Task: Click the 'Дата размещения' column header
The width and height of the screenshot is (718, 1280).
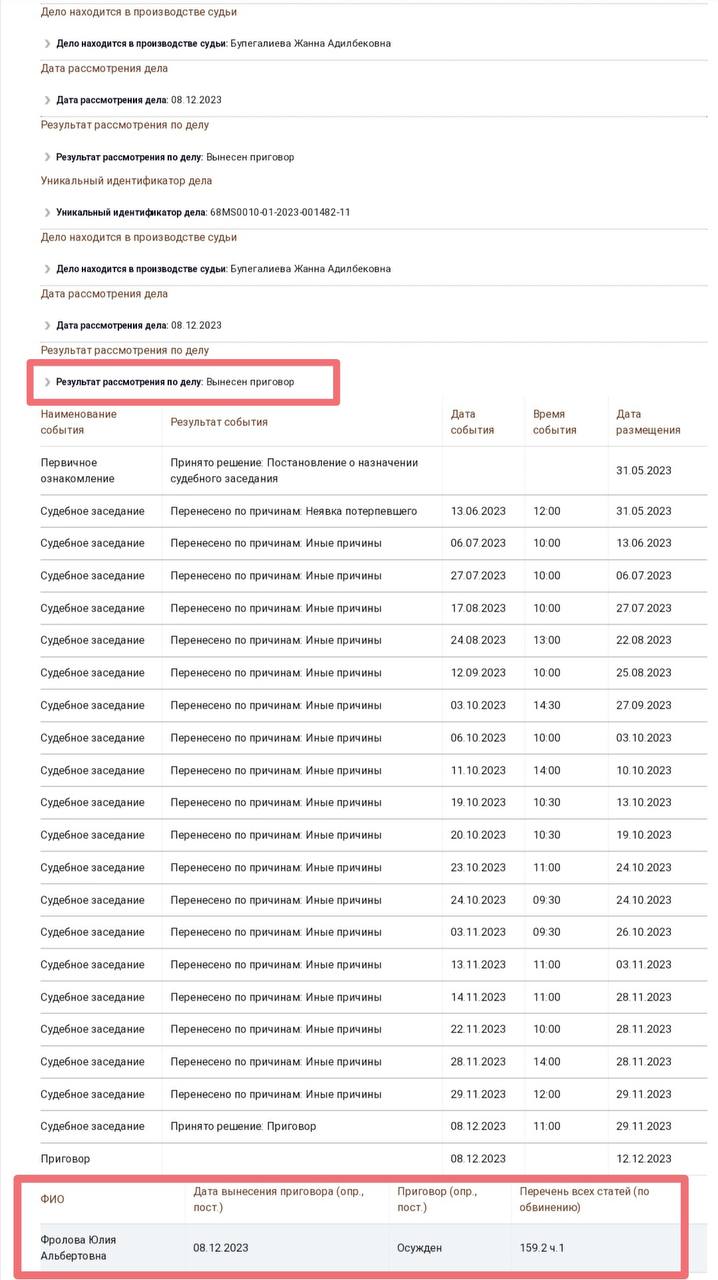Action: [648, 422]
